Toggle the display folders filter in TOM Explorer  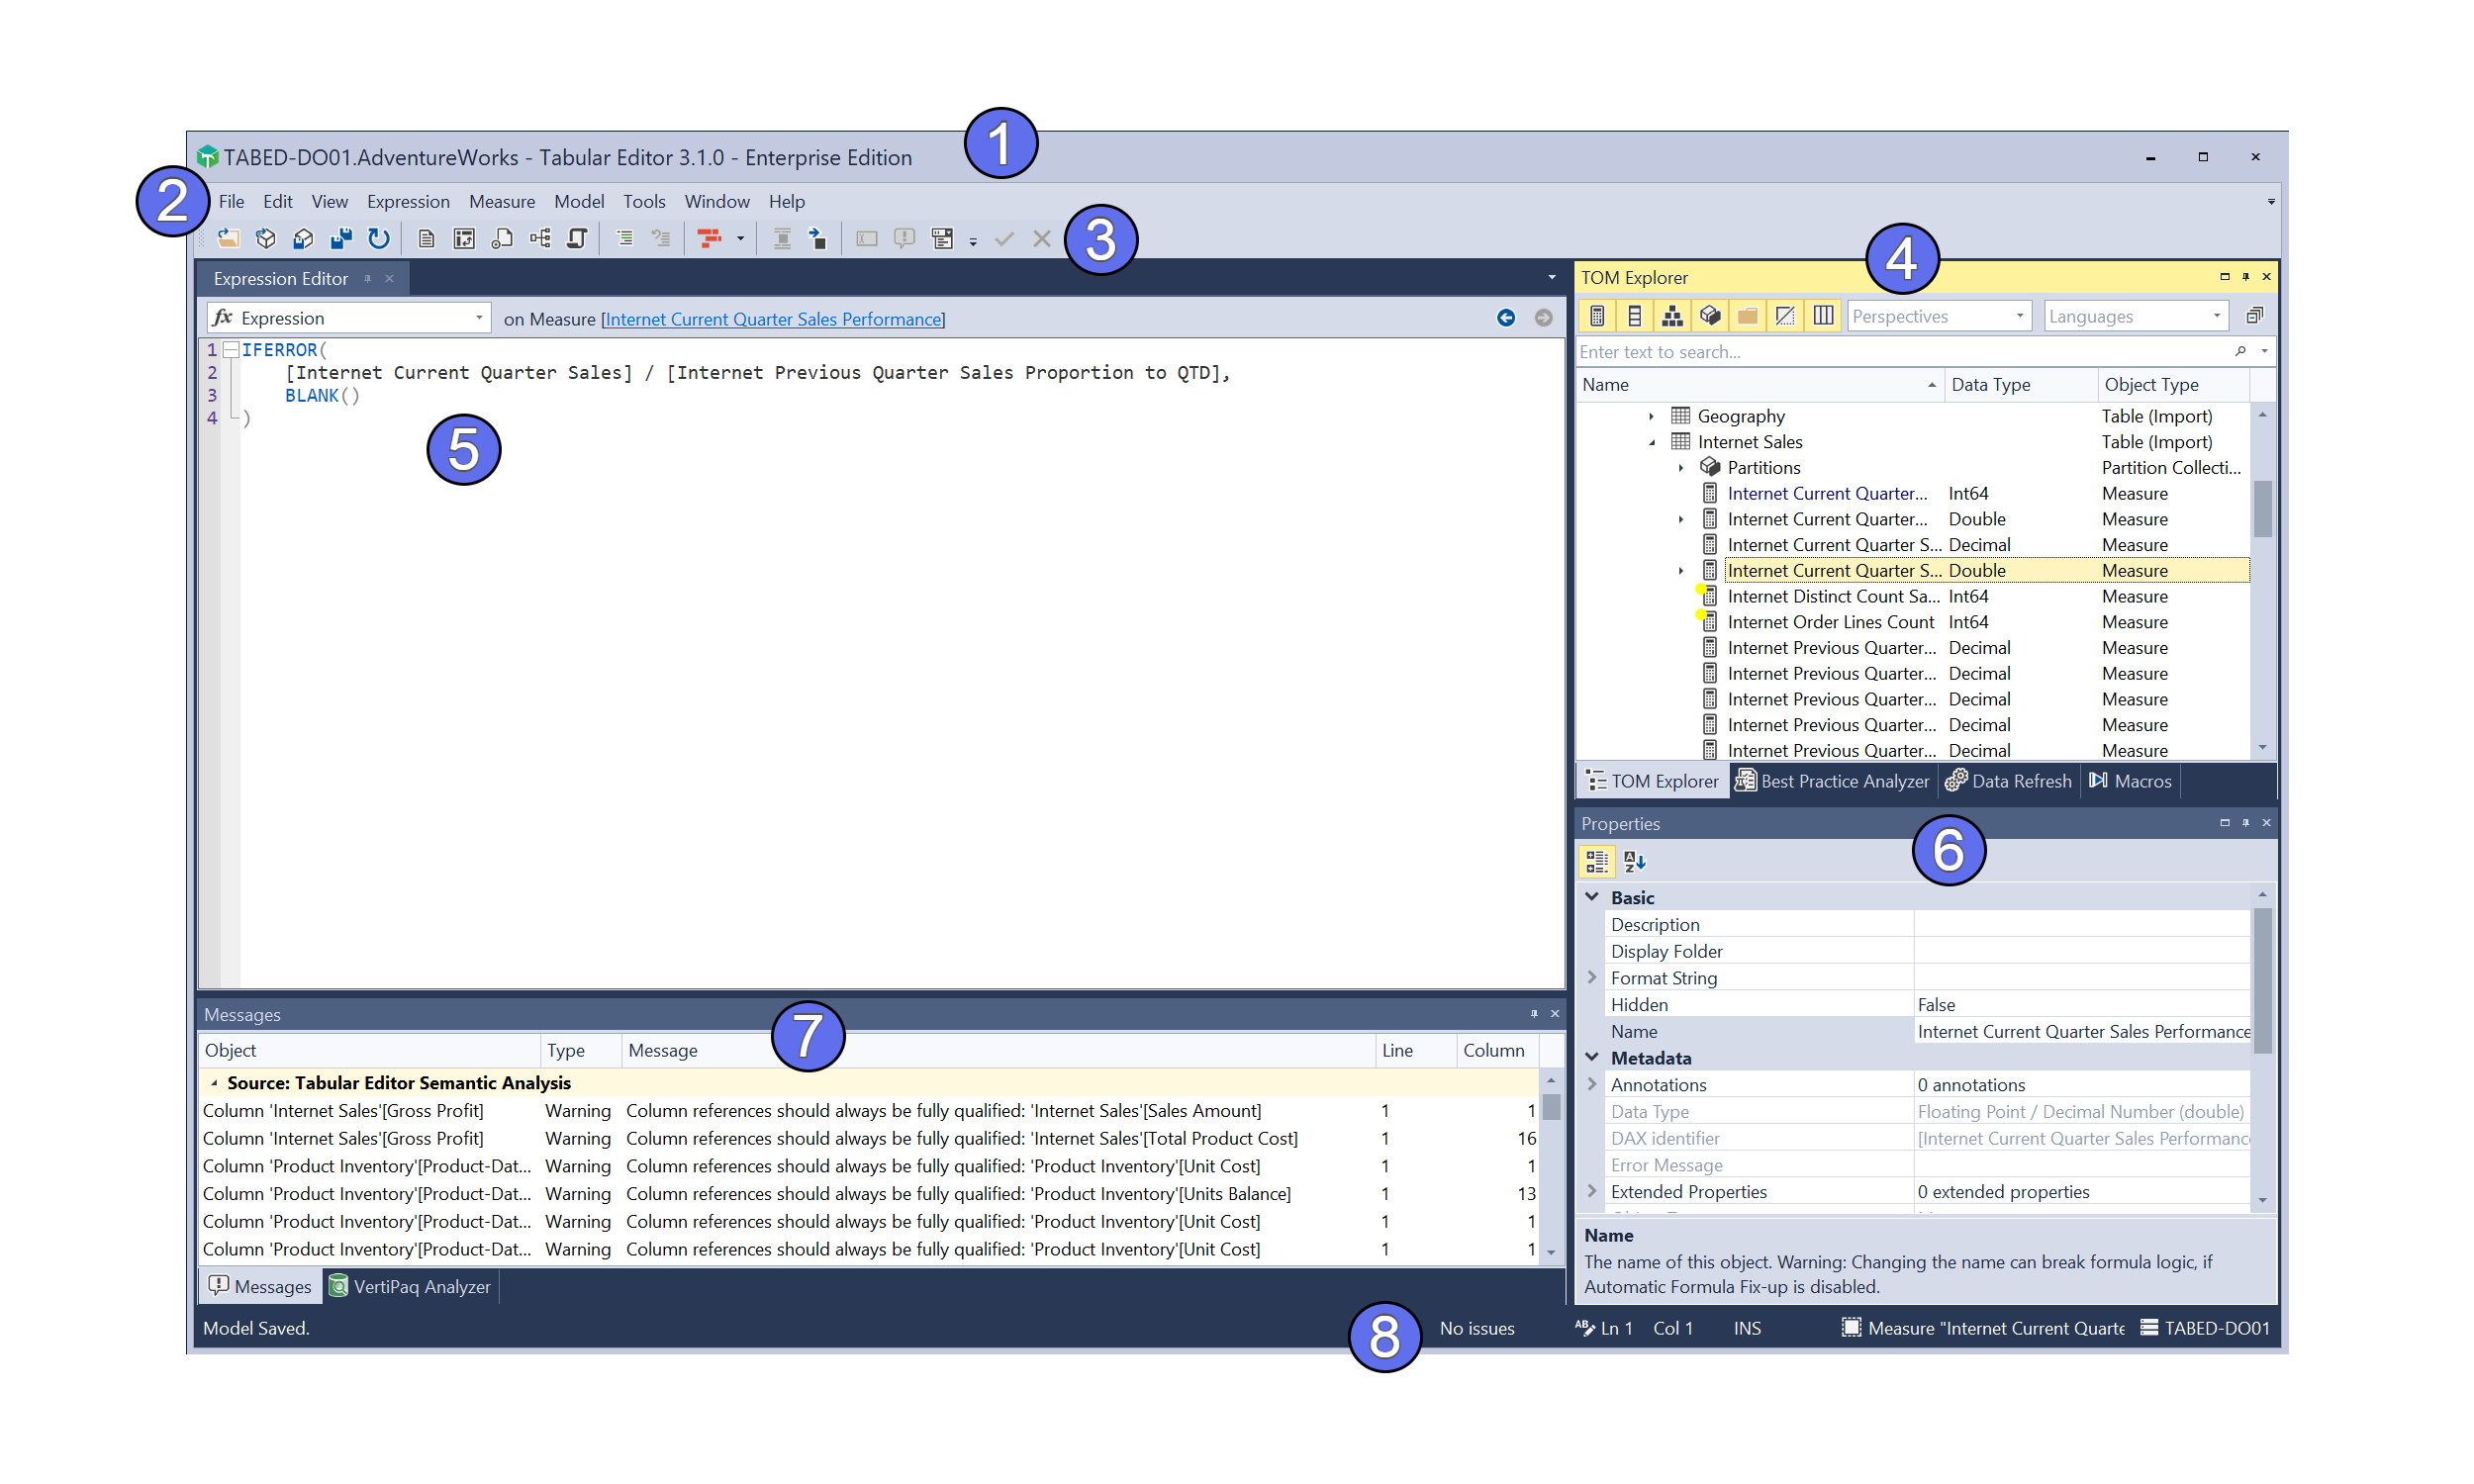click(x=1747, y=315)
